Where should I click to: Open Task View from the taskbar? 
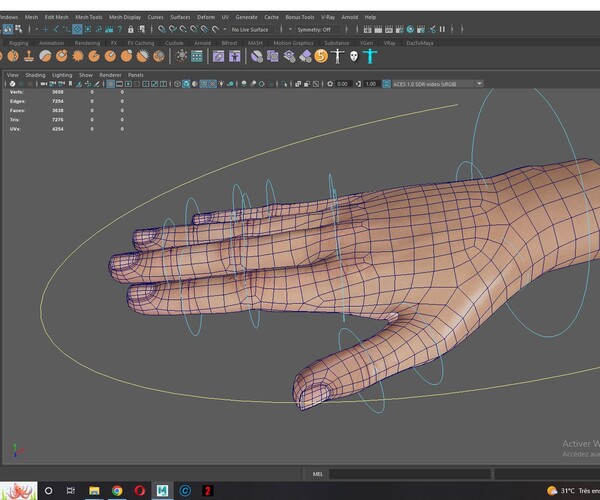pyautogui.click(x=71, y=490)
